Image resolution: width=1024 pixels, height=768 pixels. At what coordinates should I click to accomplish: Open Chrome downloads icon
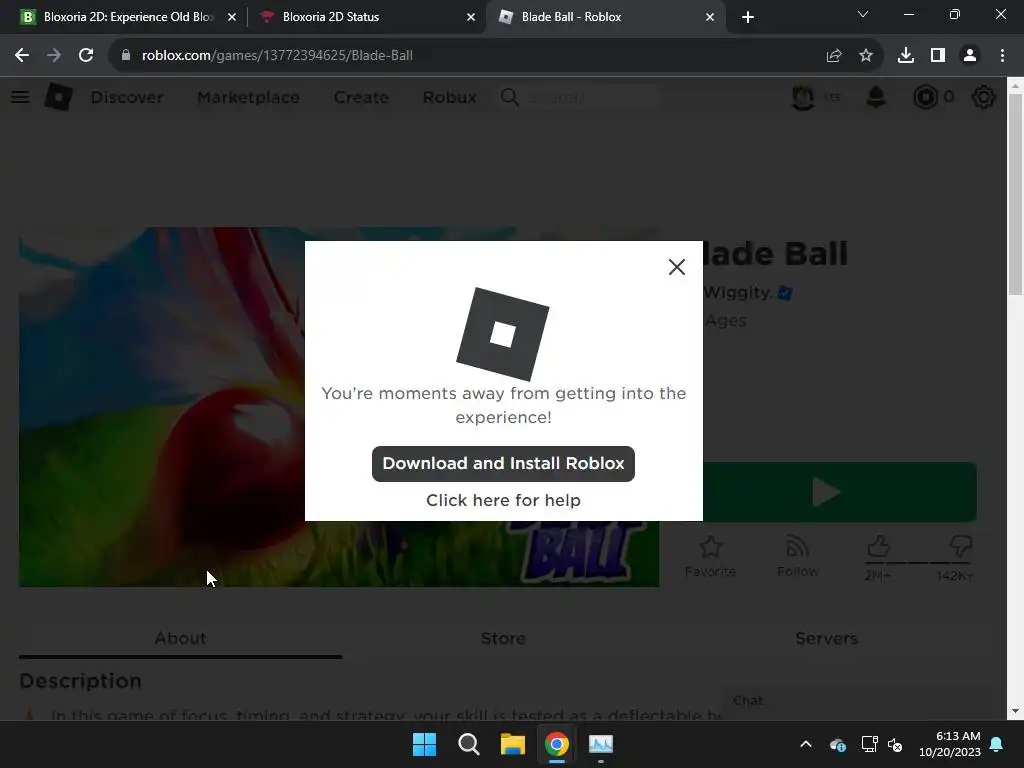[906, 56]
